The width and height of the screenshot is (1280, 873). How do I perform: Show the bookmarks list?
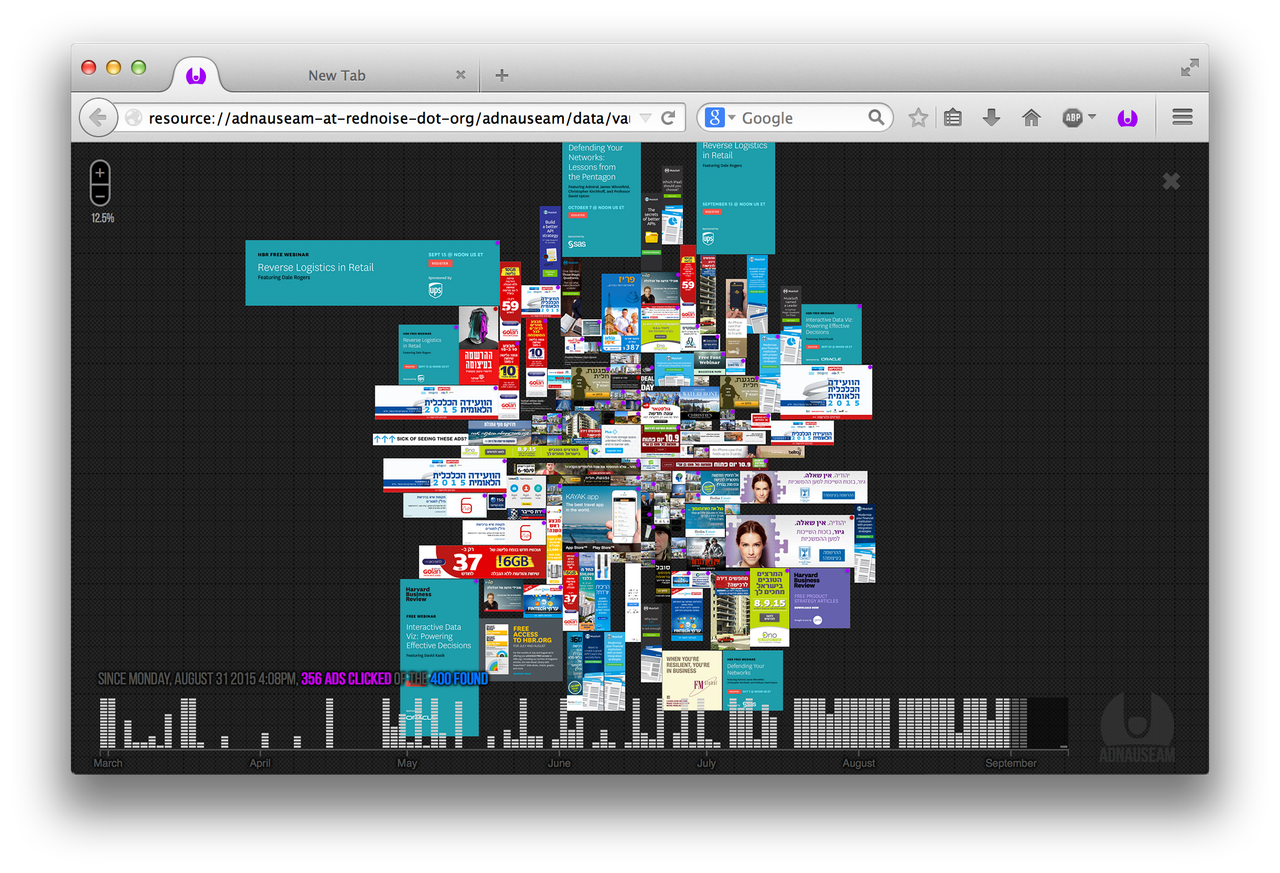pos(953,118)
